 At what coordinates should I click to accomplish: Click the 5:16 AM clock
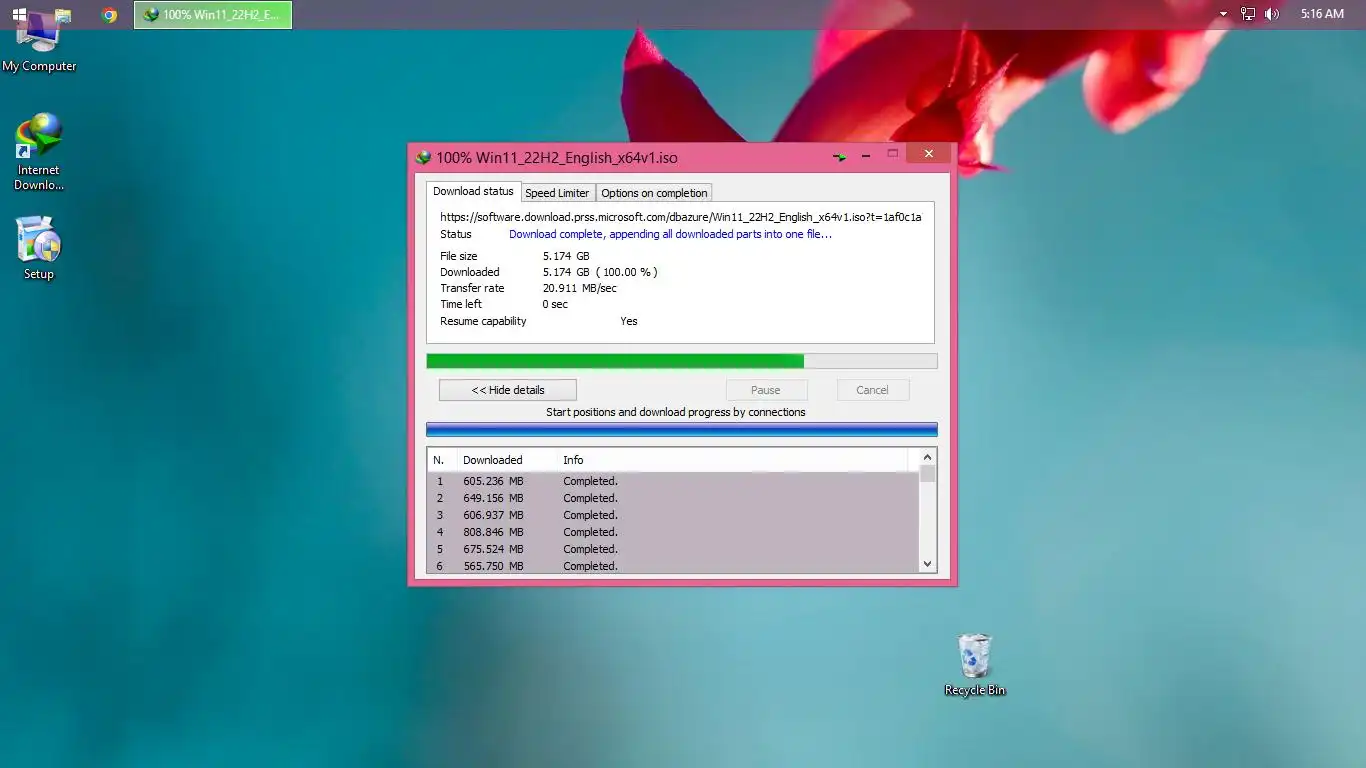pyautogui.click(x=1322, y=15)
